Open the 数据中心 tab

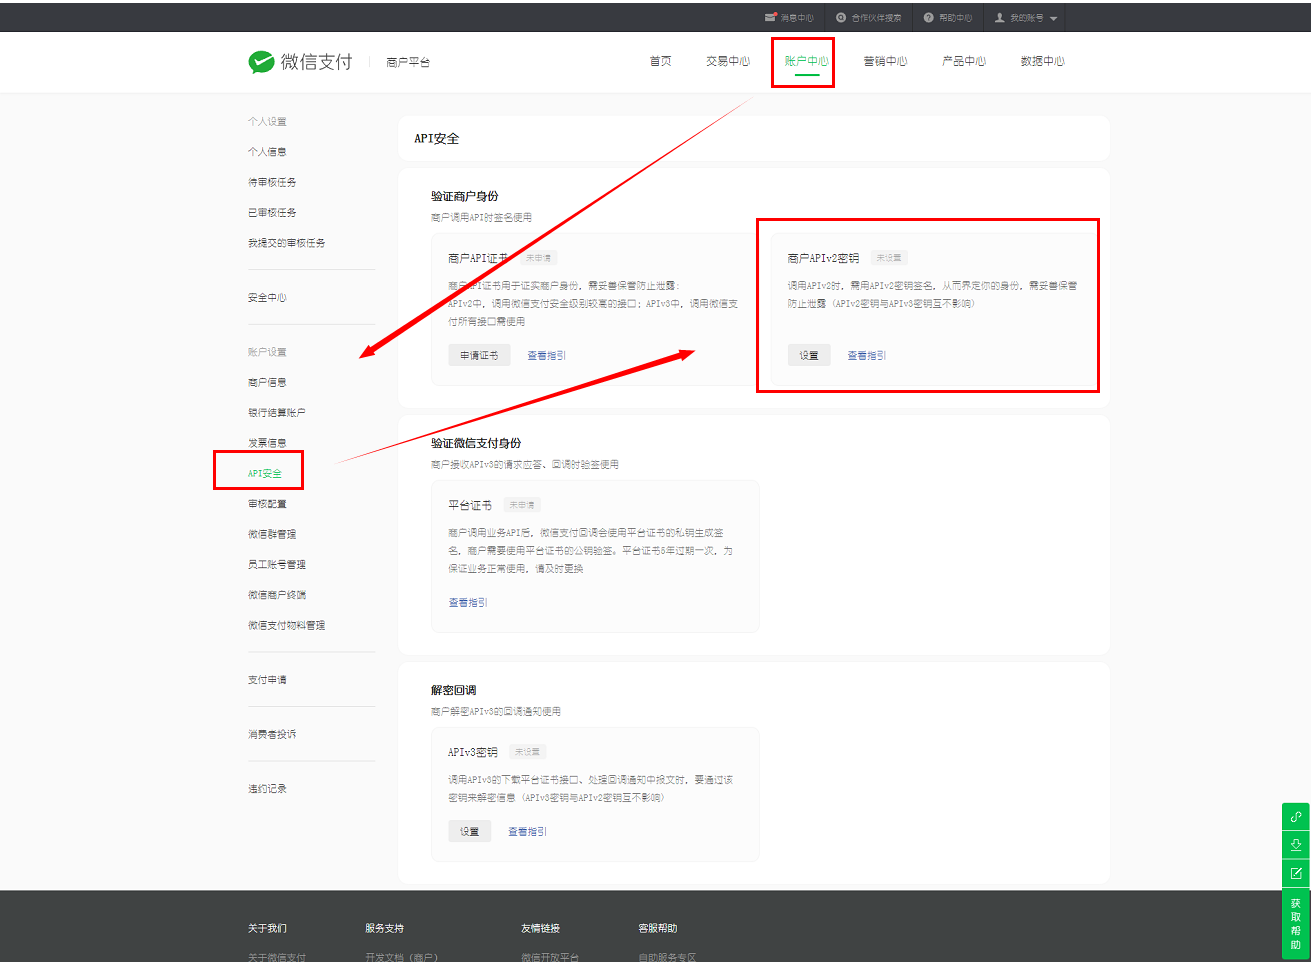pyautogui.click(x=1042, y=61)
